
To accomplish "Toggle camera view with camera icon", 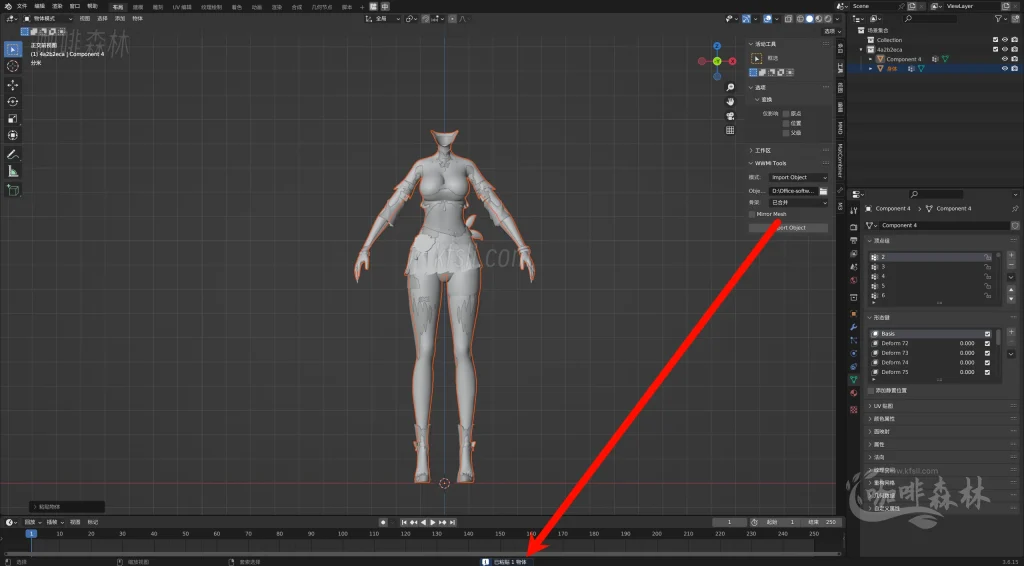I will coord(730,116).
